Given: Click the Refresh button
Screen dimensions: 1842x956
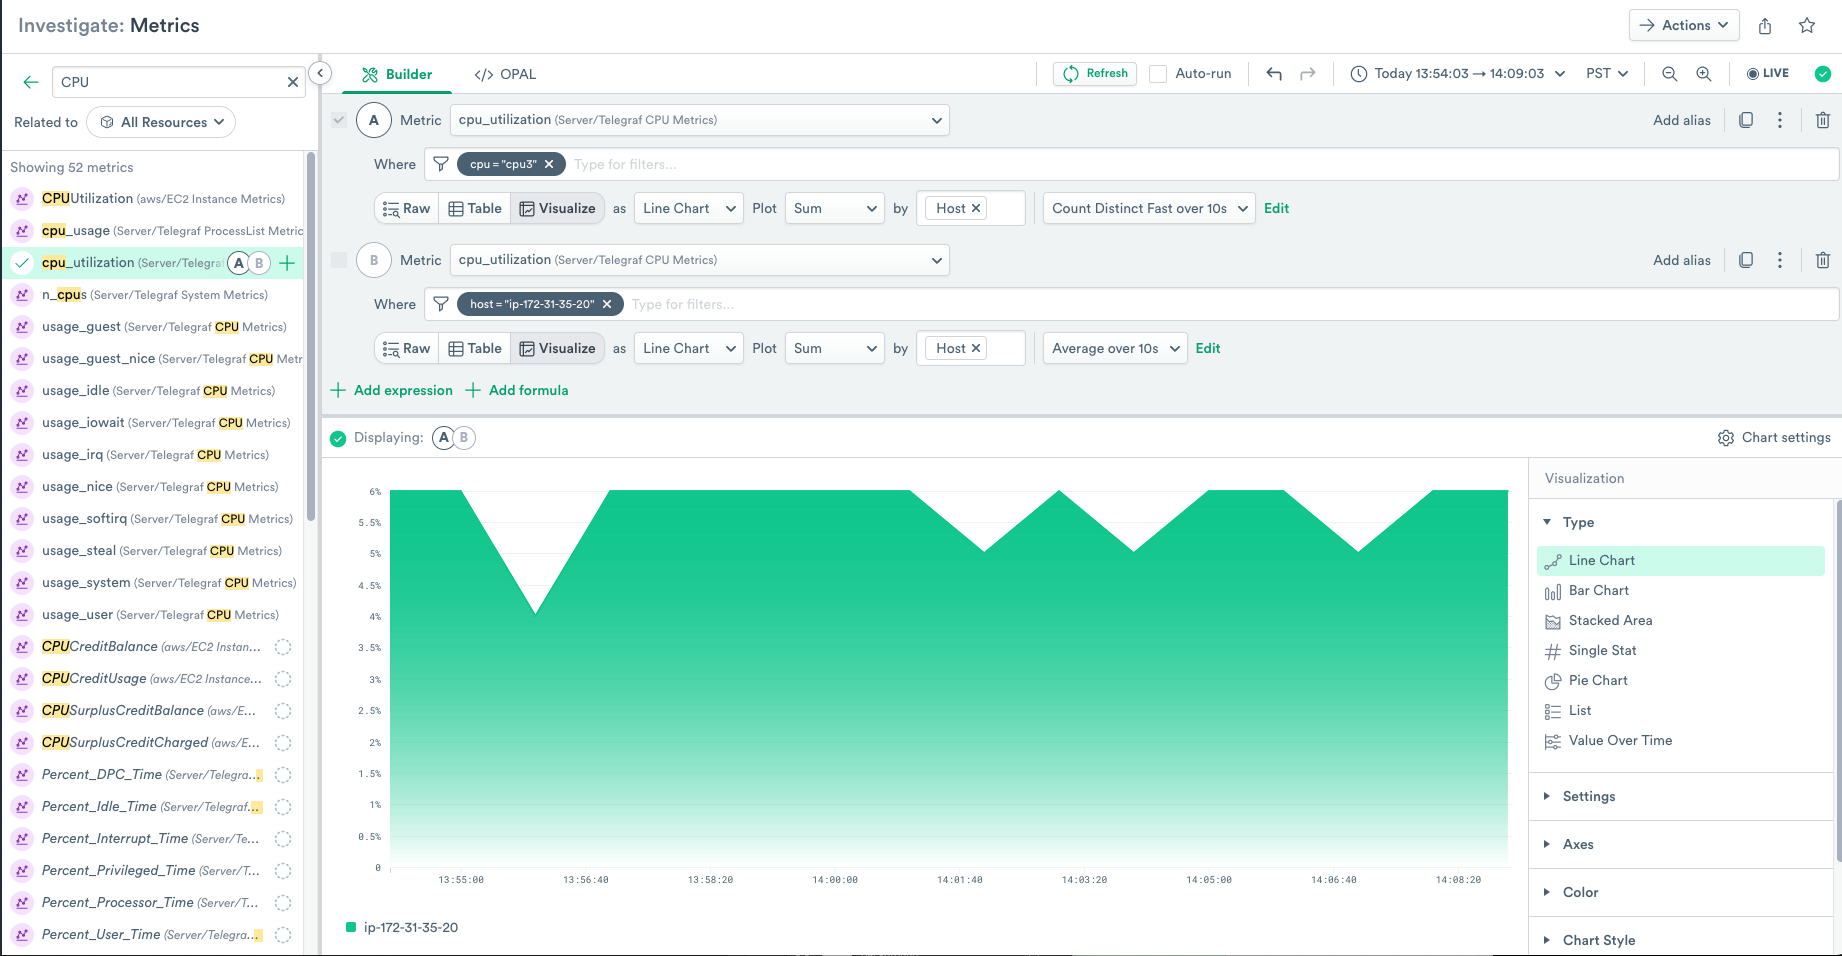Looking at the screenshot, I should [x=1095, y=74].
